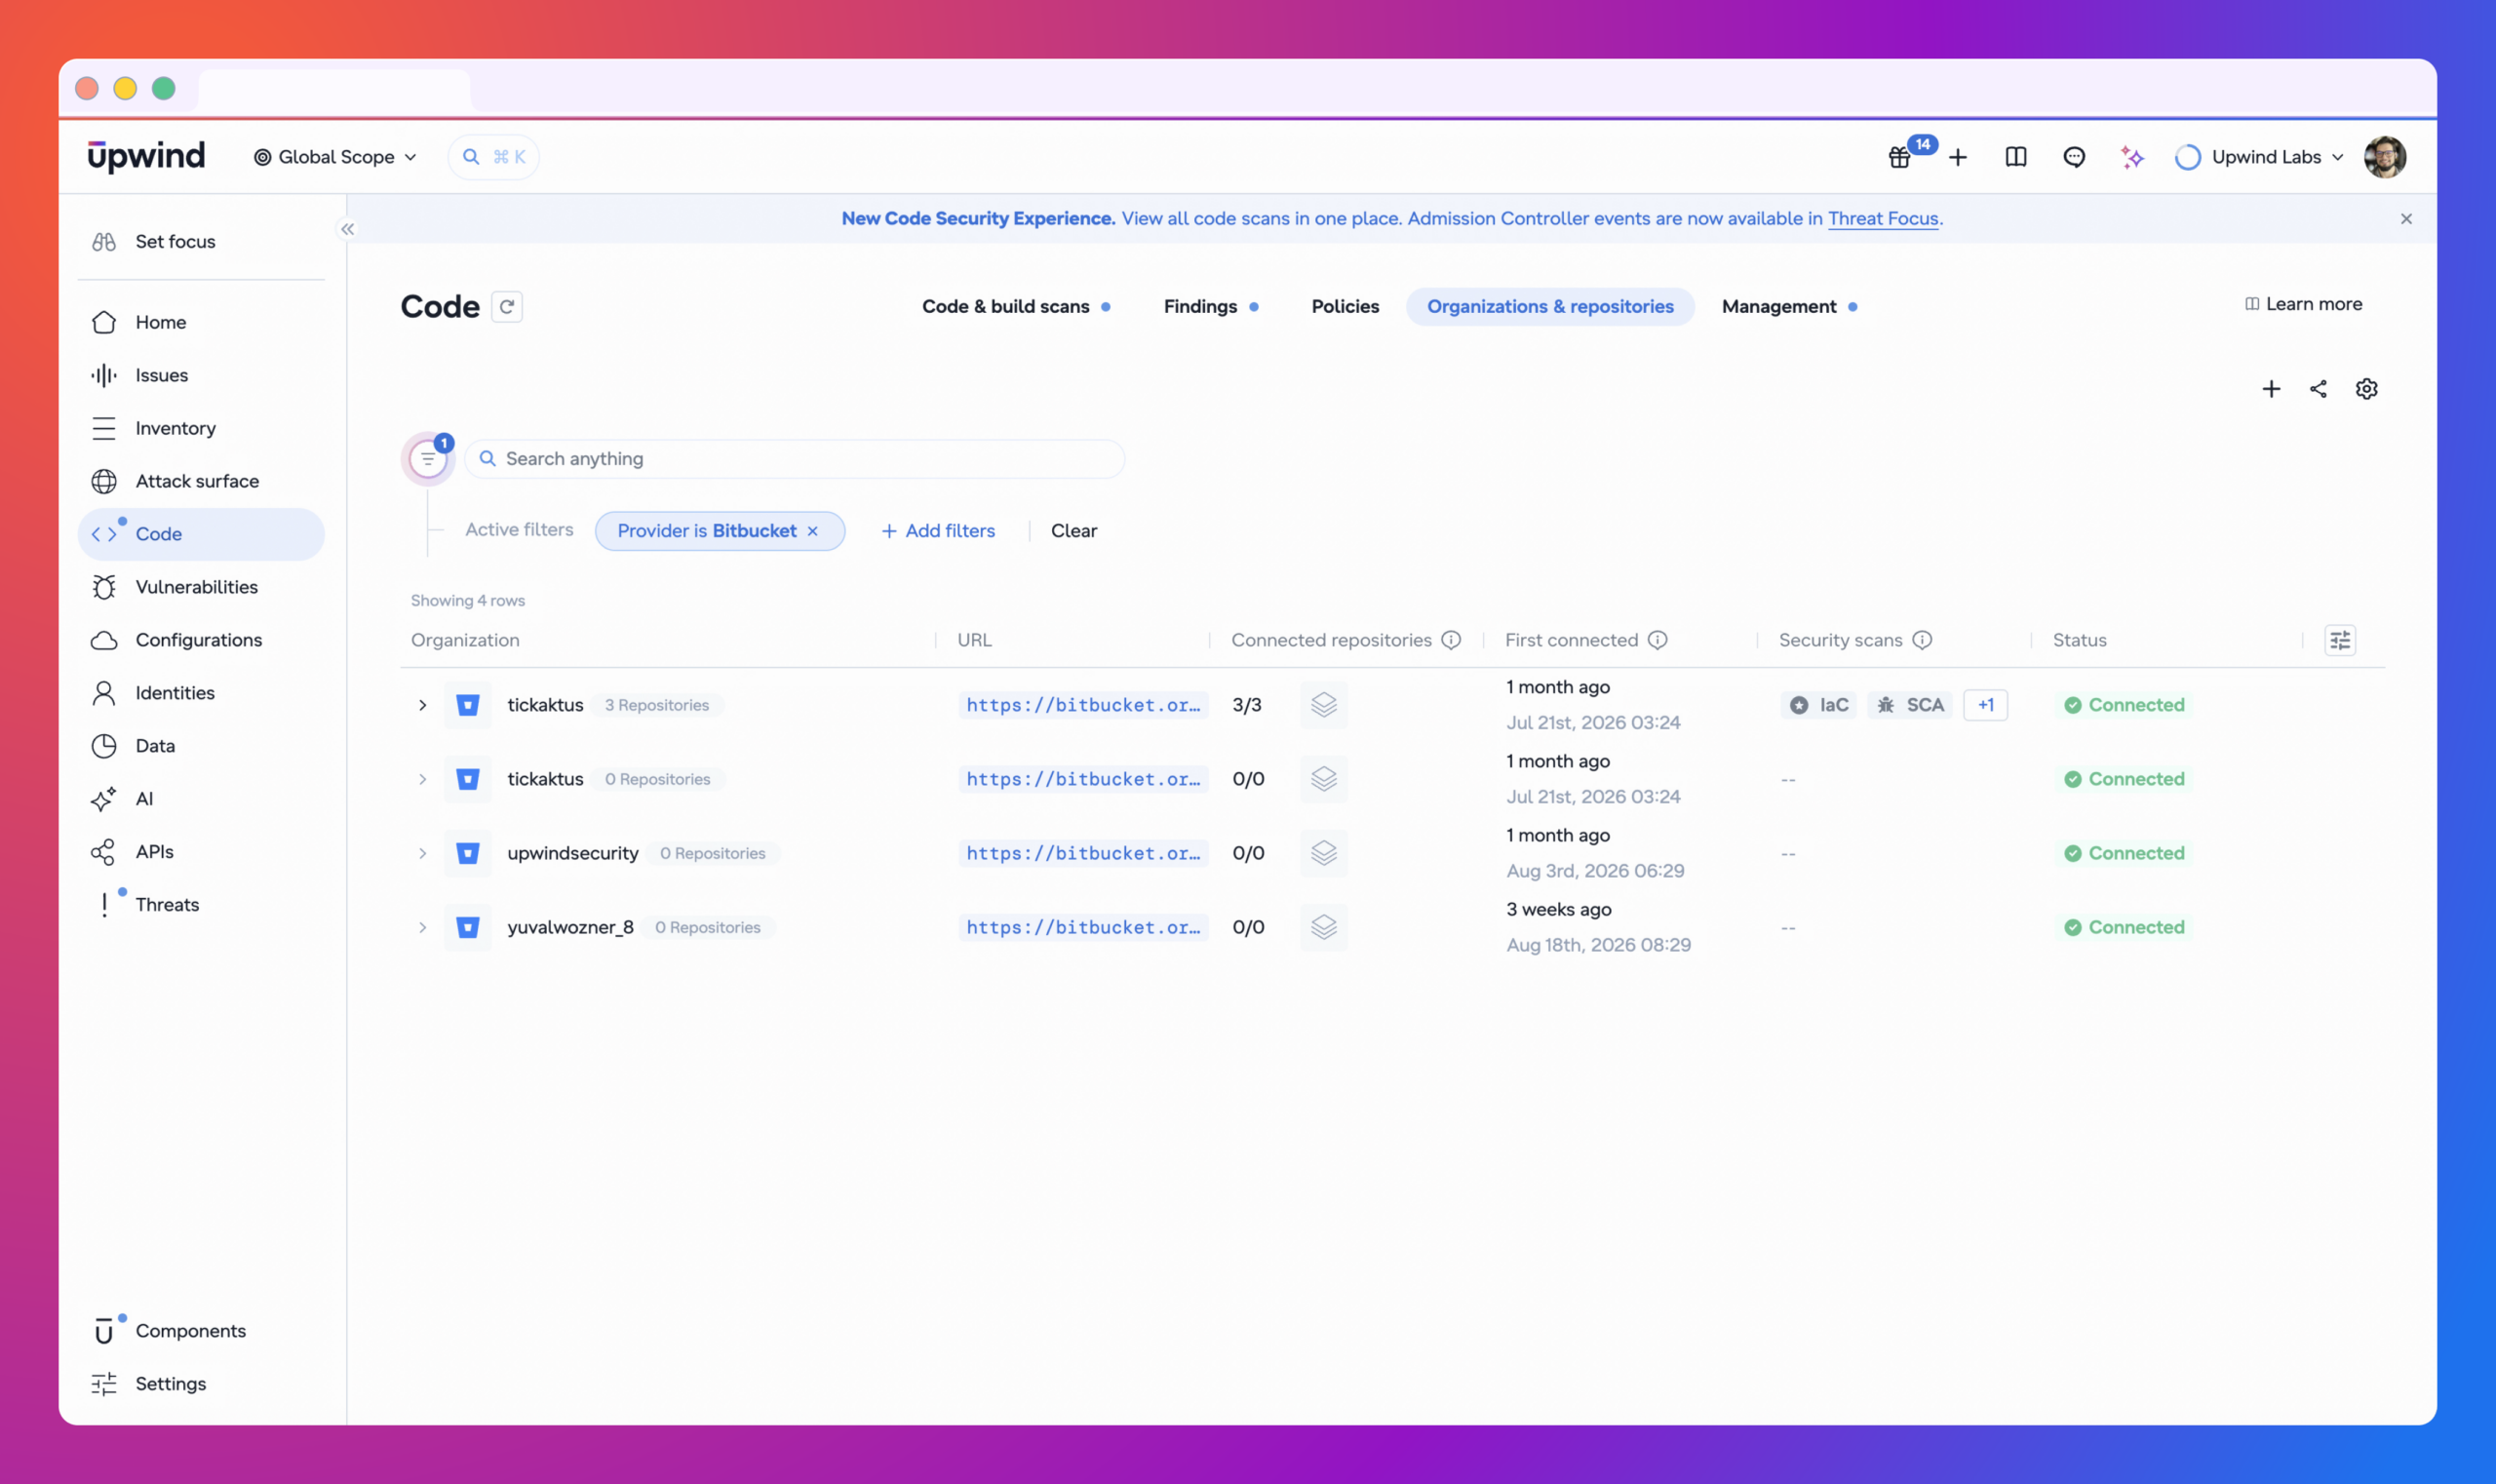This screenshot has width=2496, height=1484.
Task: Open Data in sidebar
Action: coord(201,746)
